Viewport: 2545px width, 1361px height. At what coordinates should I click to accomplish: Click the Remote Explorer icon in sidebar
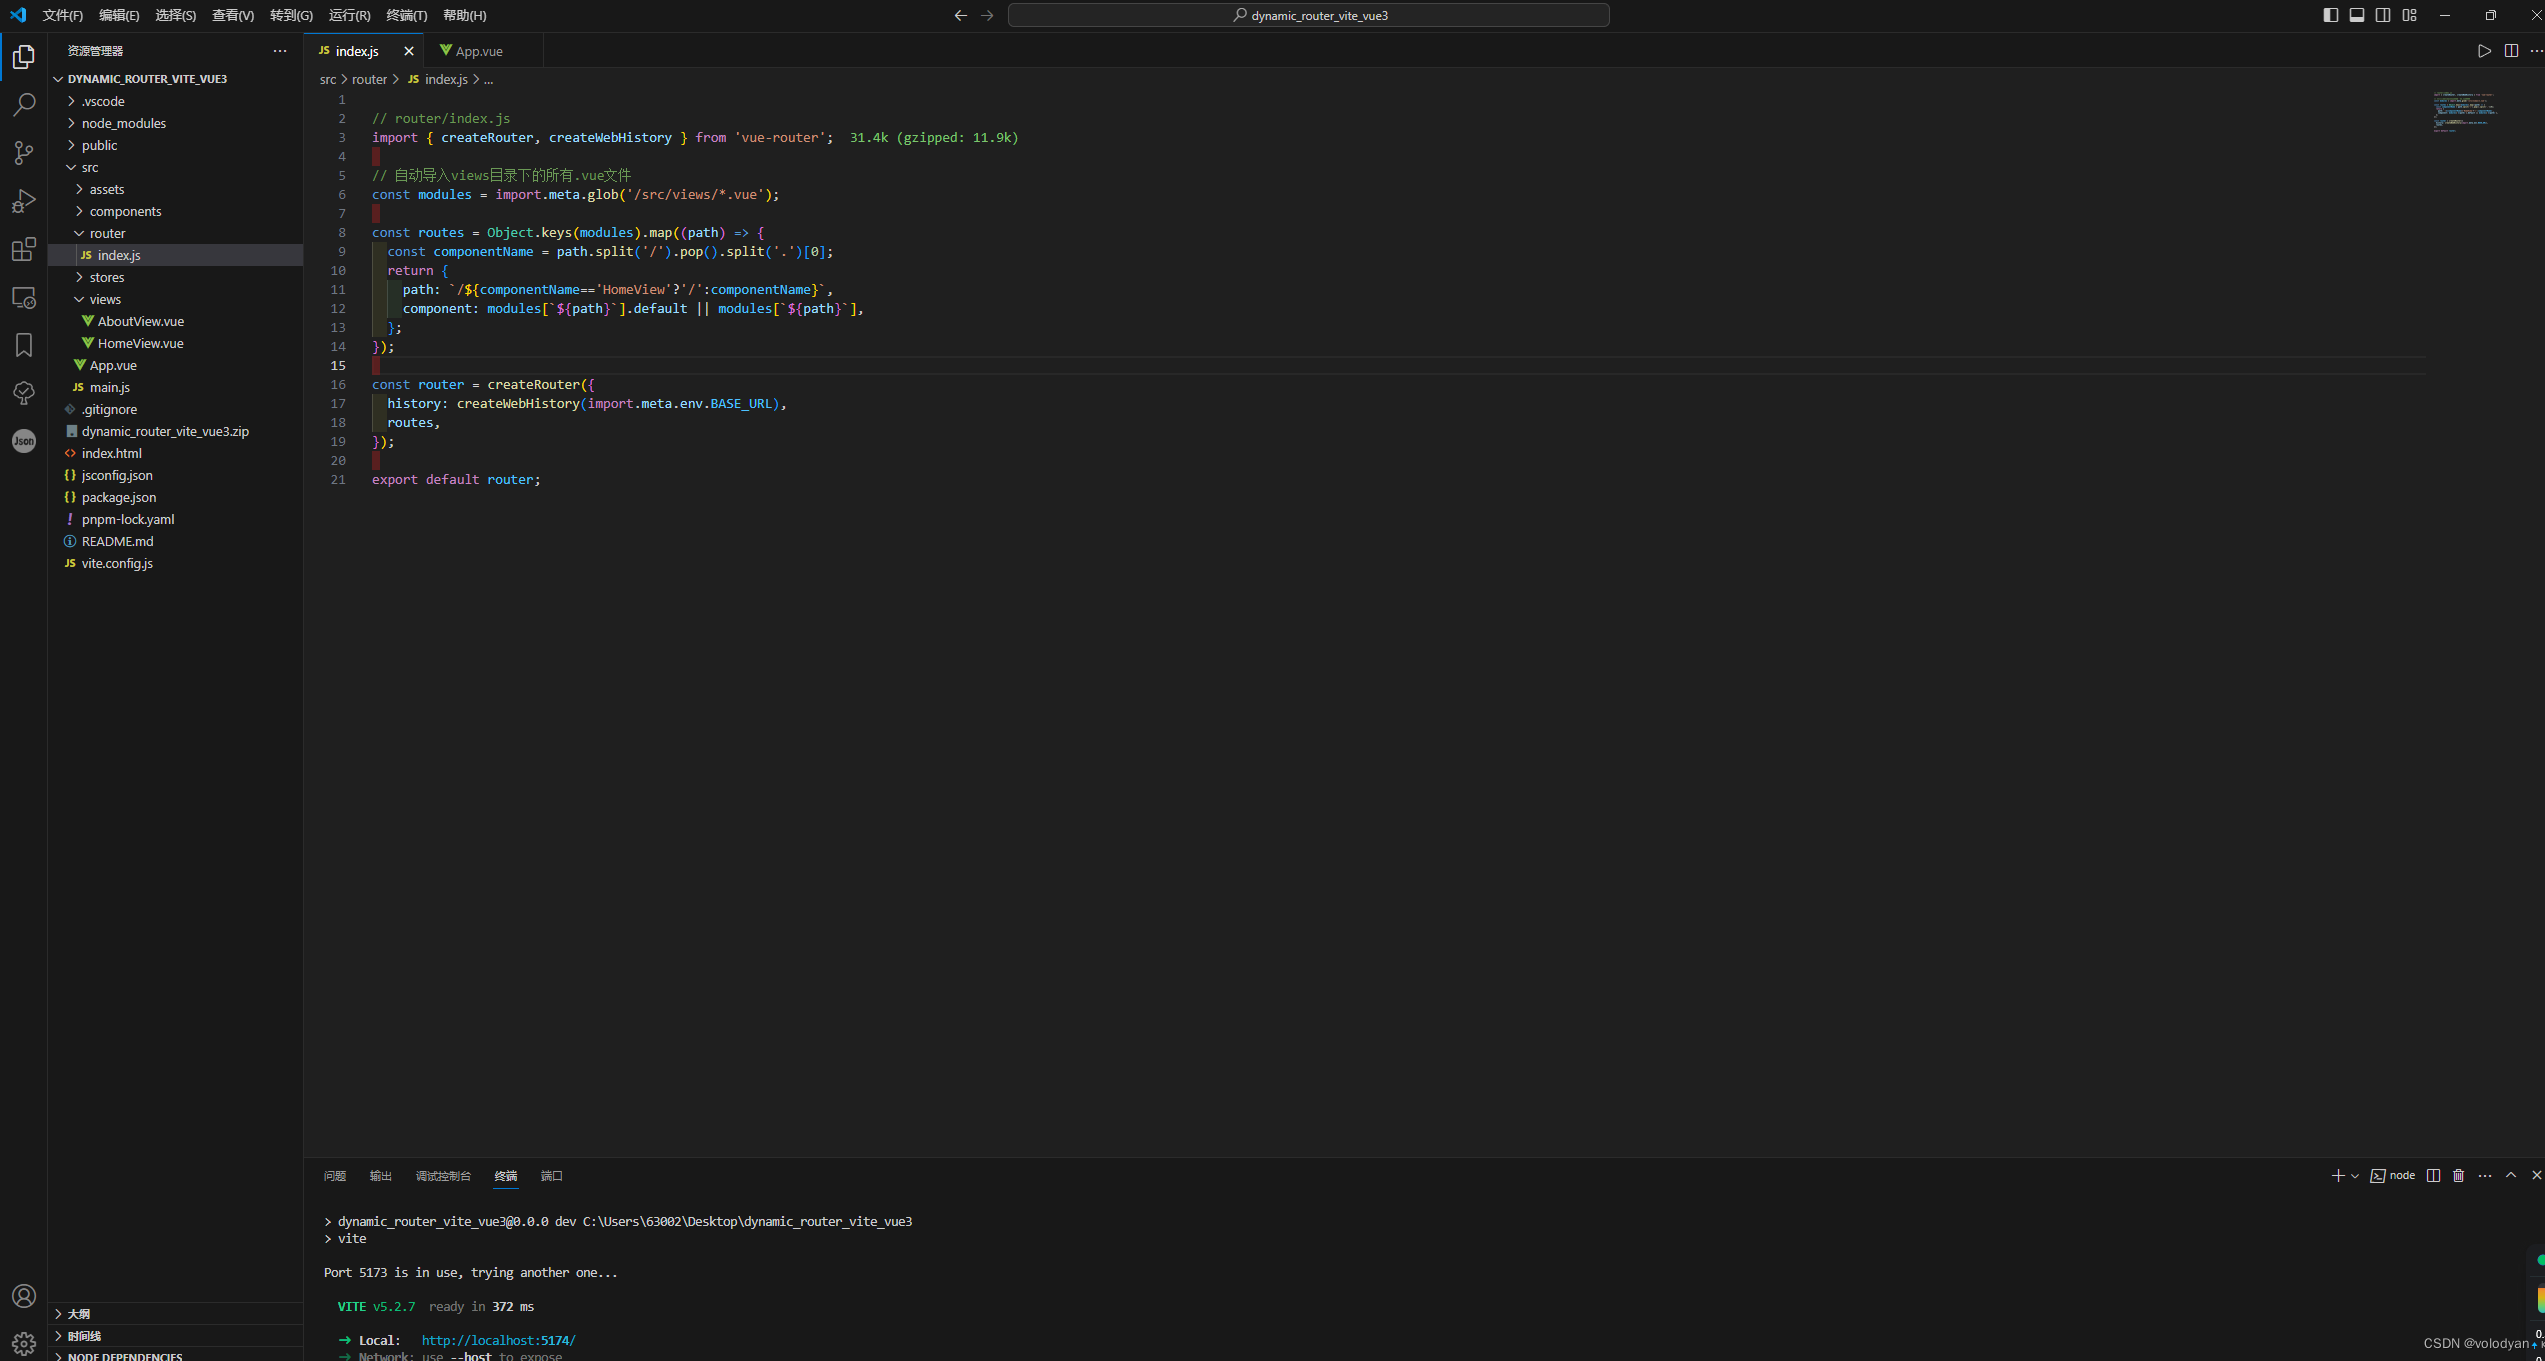tap(24, 298)
